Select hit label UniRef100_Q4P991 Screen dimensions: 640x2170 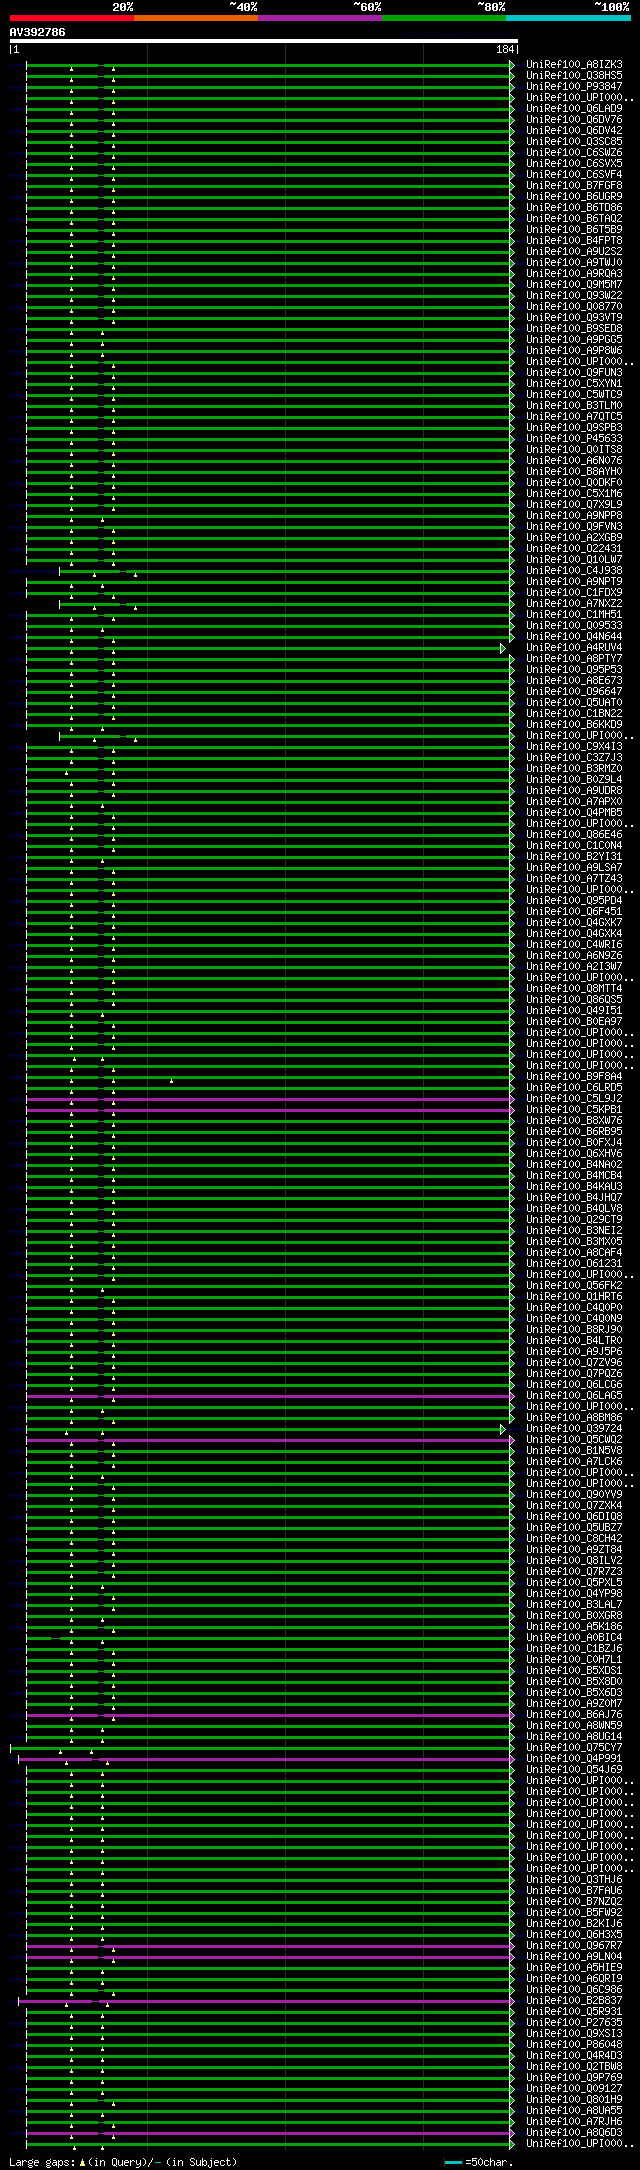pyautogui.click(x=574, y=1759)
